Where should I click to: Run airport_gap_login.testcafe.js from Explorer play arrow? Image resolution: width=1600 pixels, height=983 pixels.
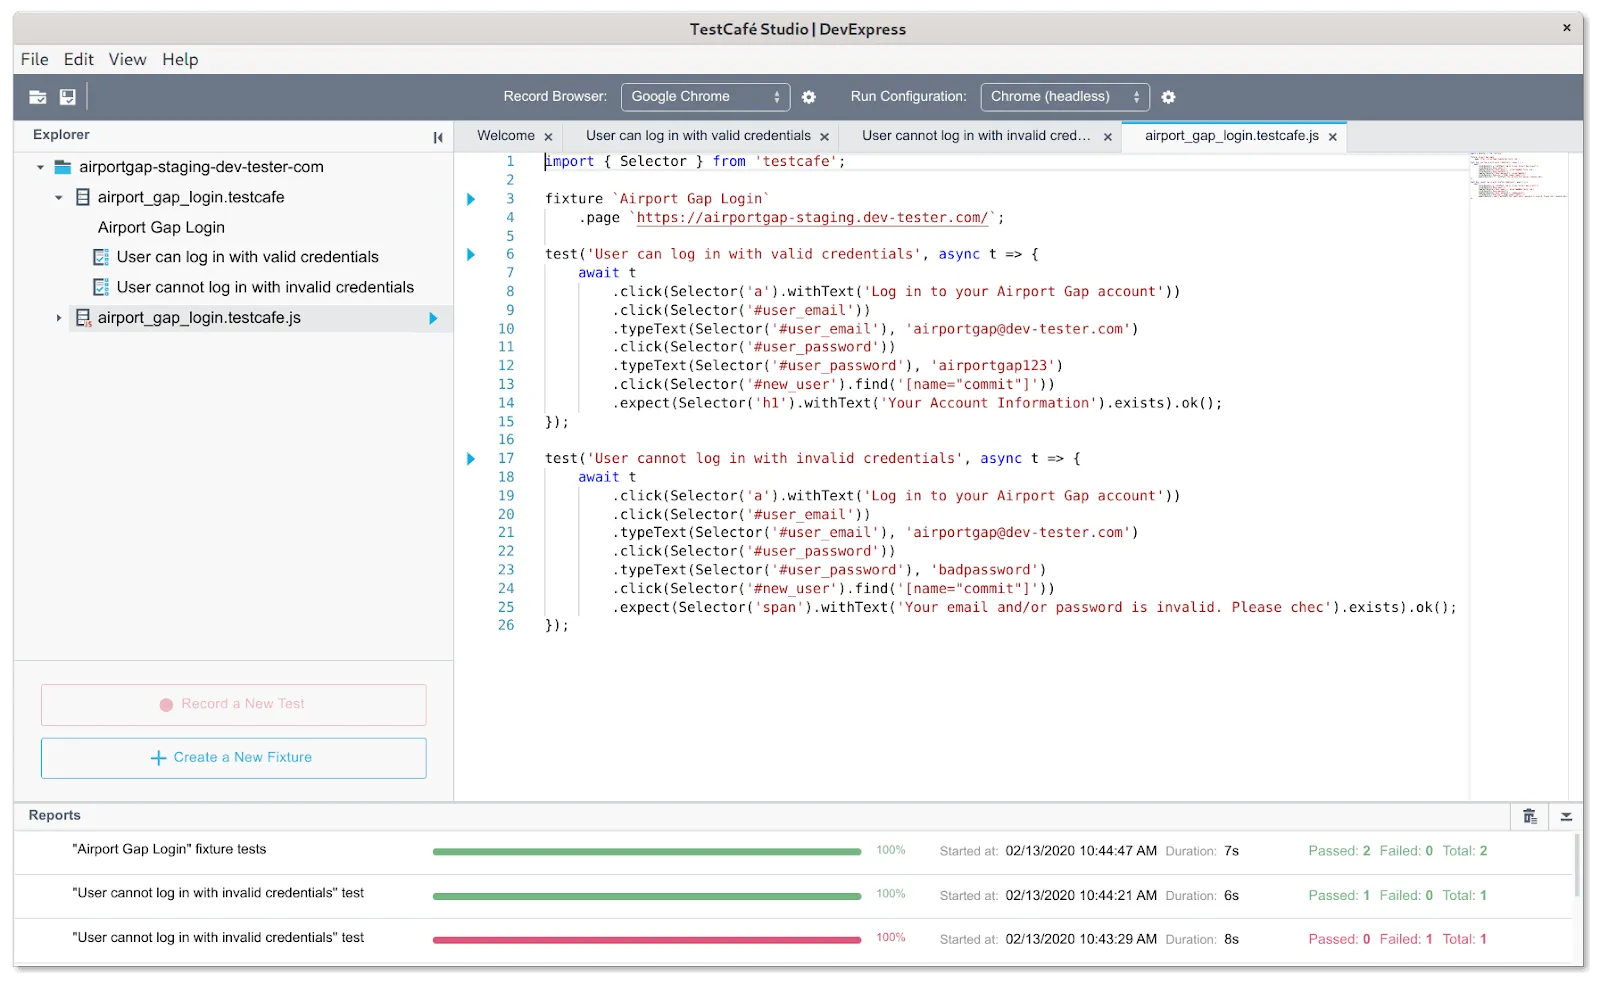tap(433, 318)
